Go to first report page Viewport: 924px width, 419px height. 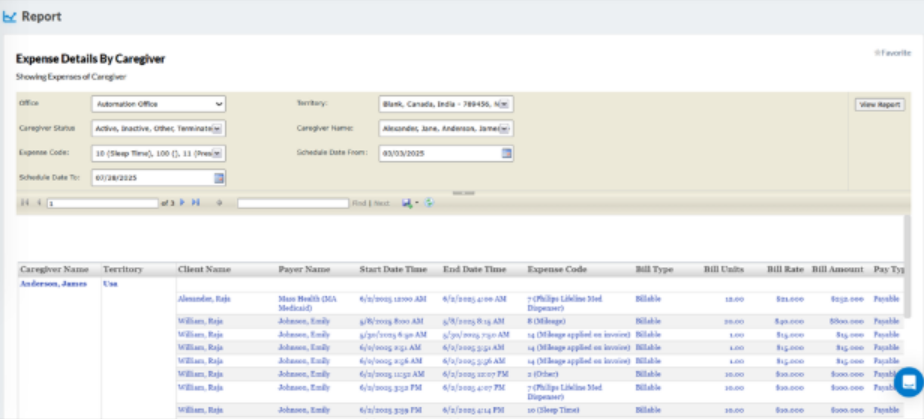(x=24, y=203)
